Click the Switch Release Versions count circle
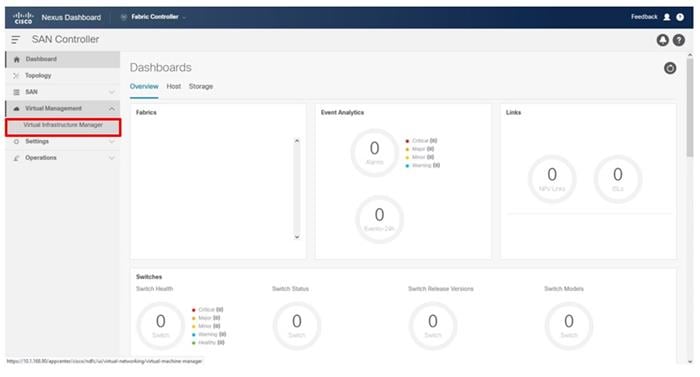This screenshot has height=377, width=700. 433,326
